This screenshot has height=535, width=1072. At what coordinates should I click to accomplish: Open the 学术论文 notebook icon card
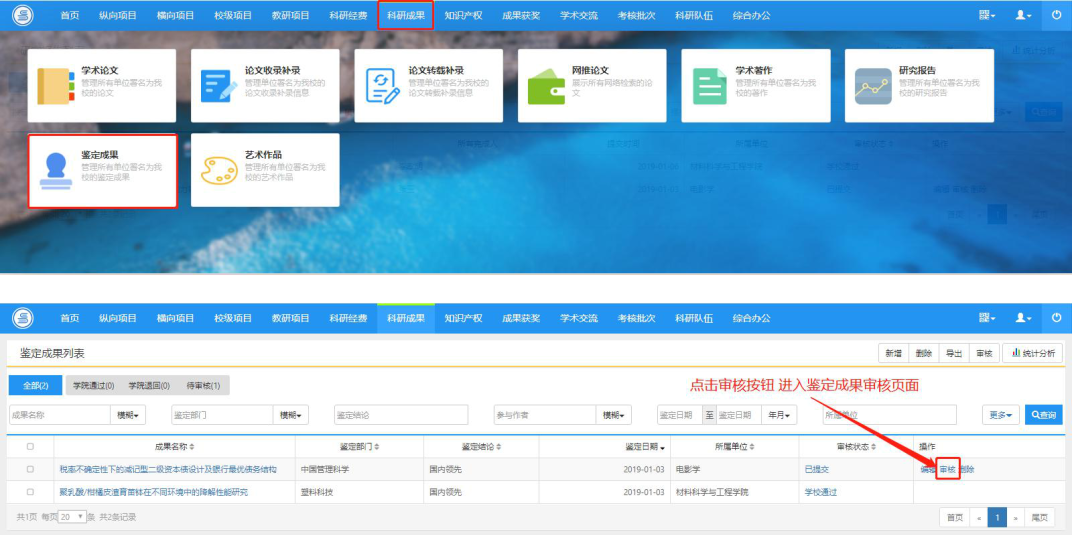[x=55, y=86]
